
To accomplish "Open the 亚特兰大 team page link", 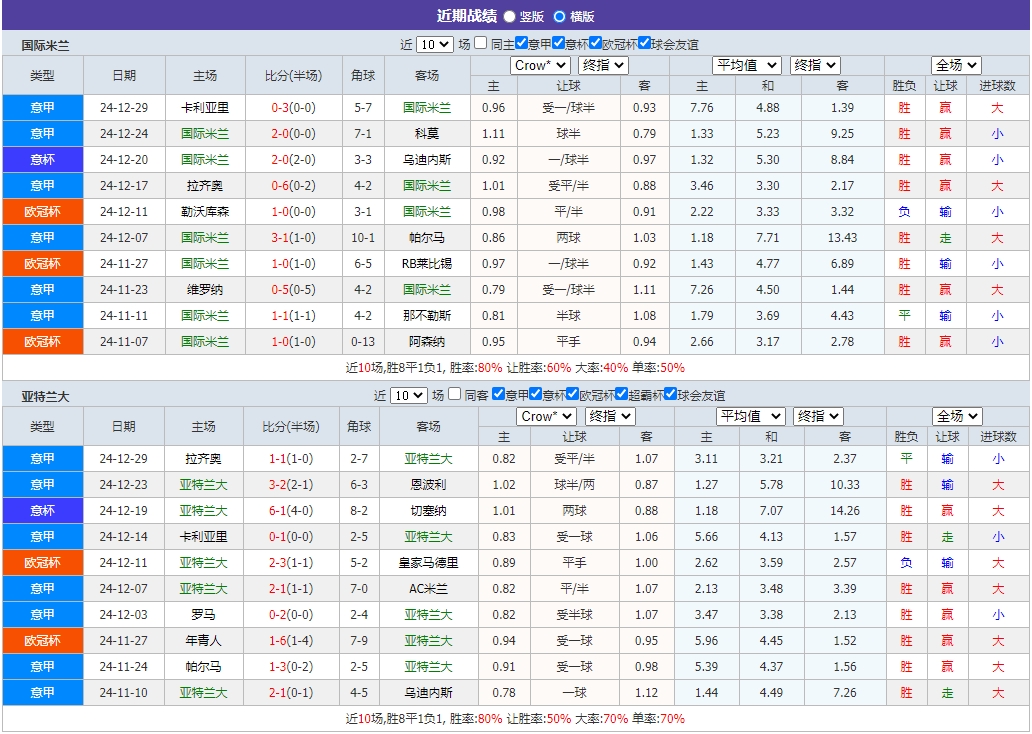I will point(429,459).
